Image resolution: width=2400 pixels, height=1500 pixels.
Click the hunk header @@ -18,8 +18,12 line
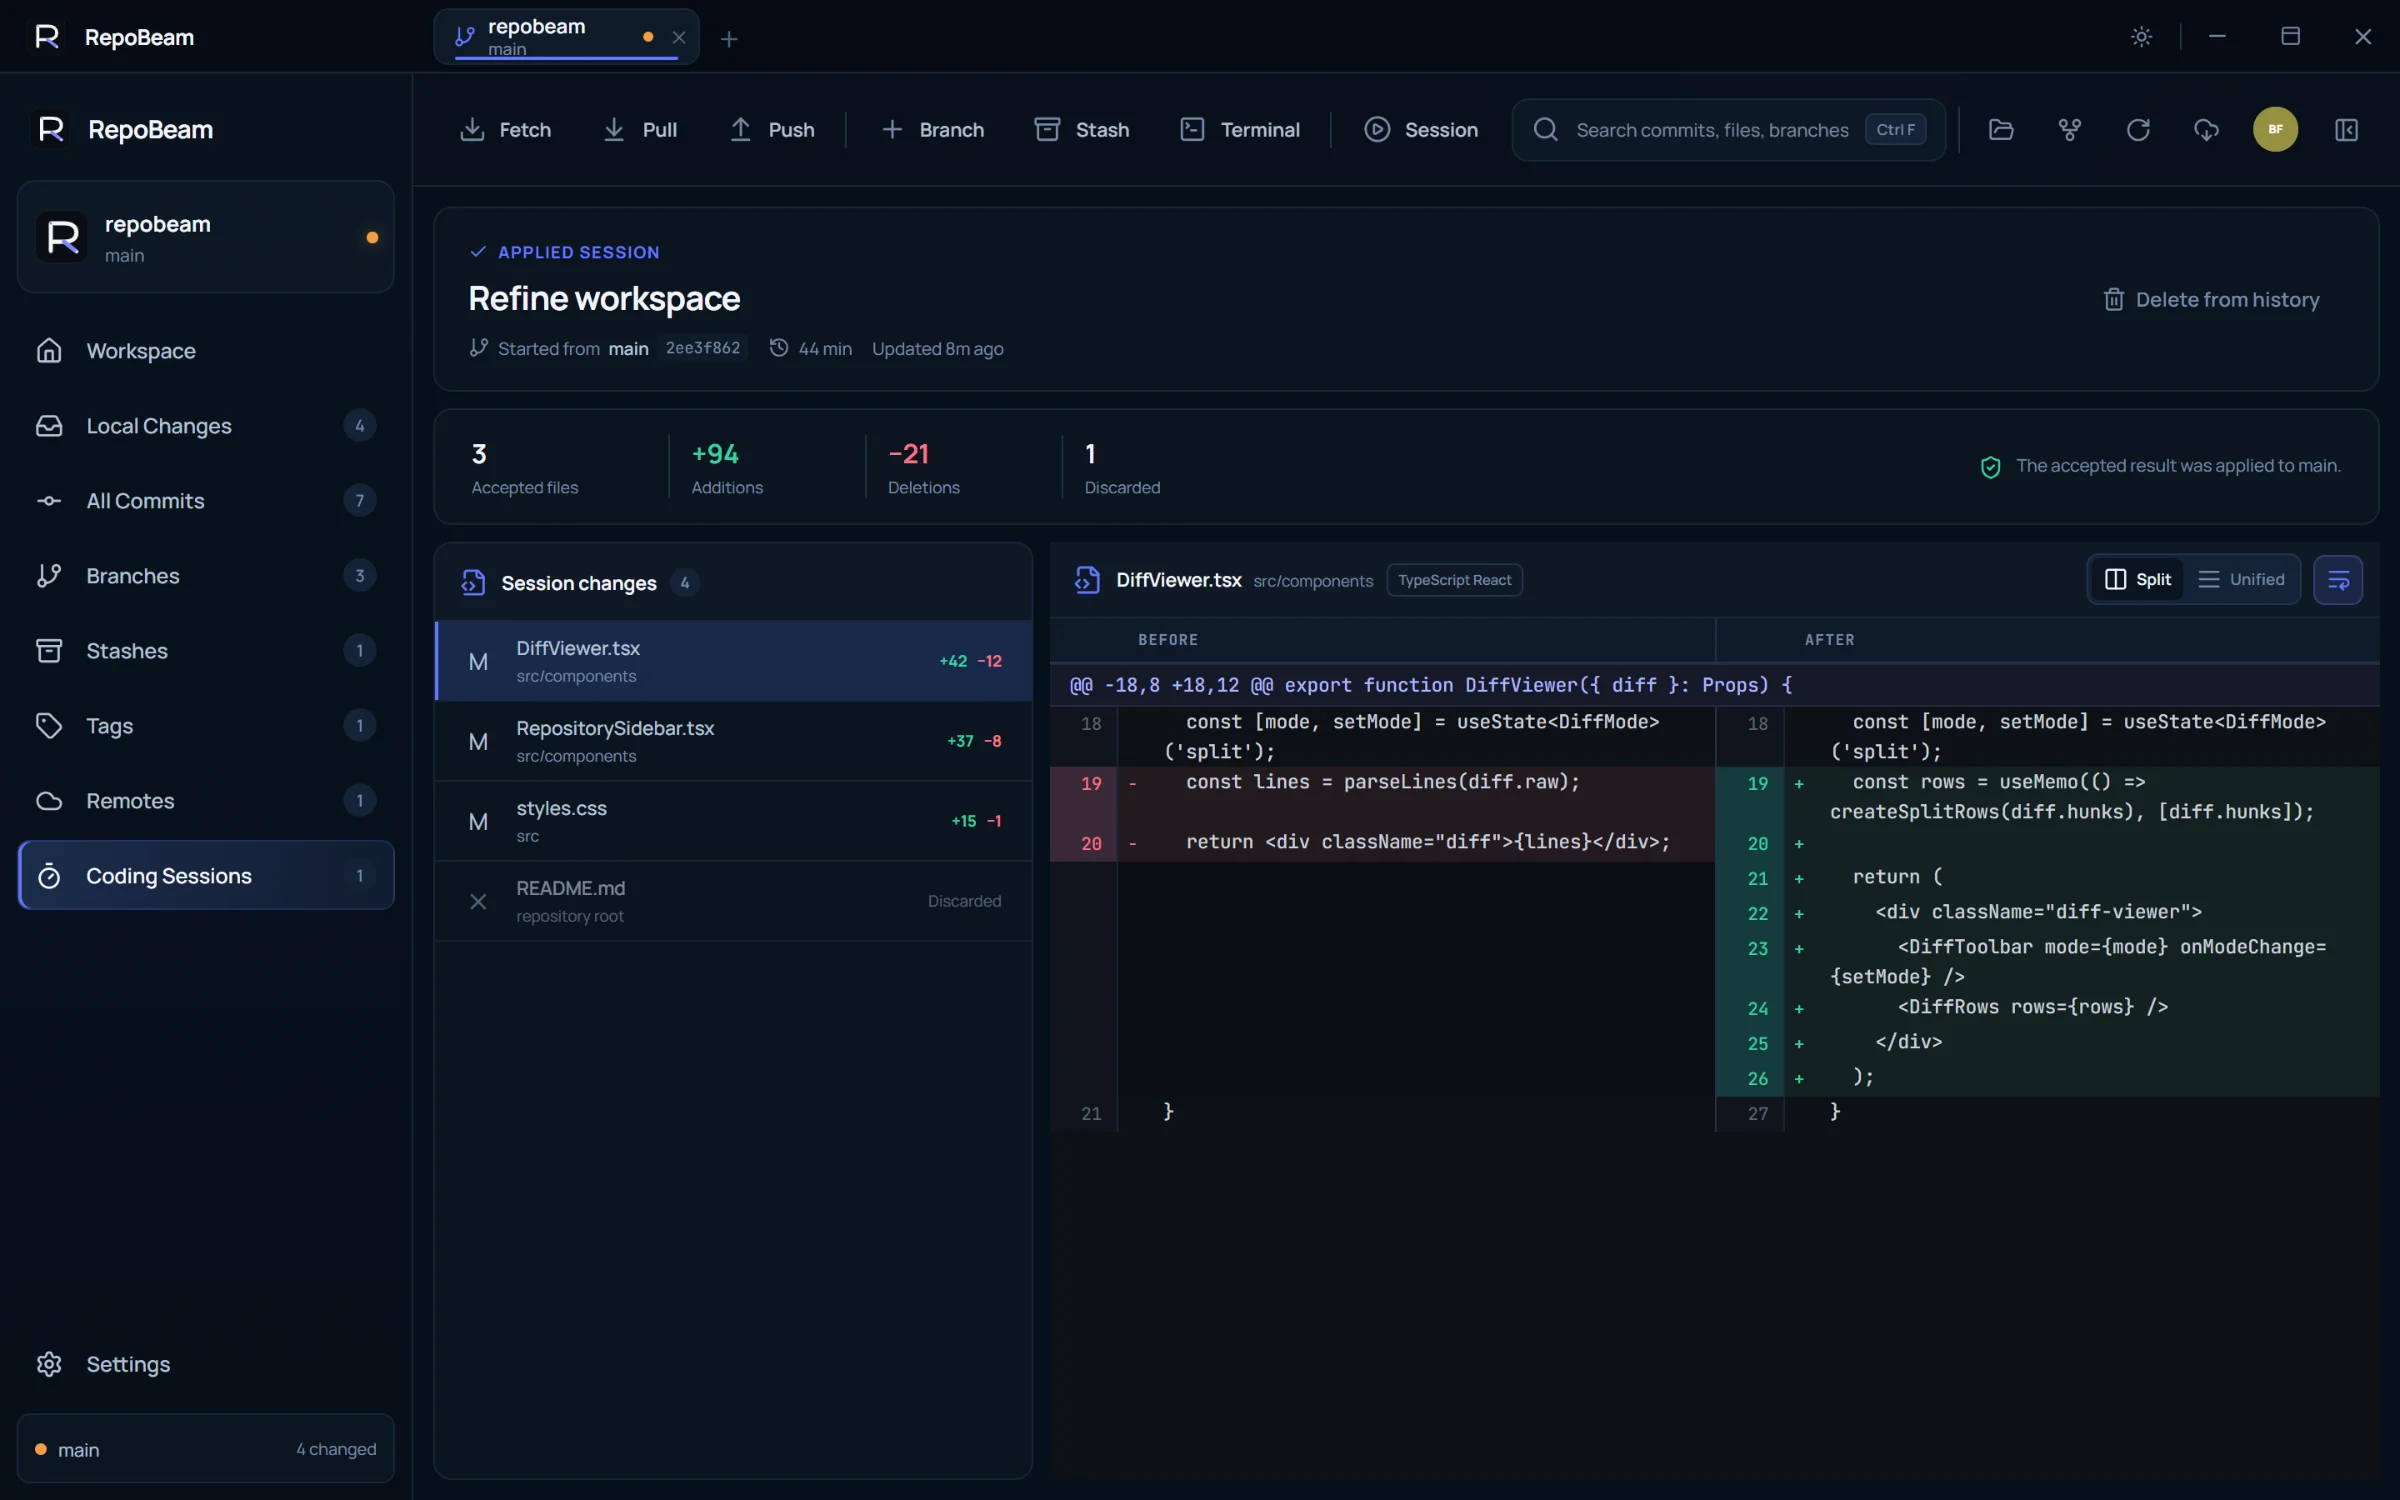[x=1714, y=686]
